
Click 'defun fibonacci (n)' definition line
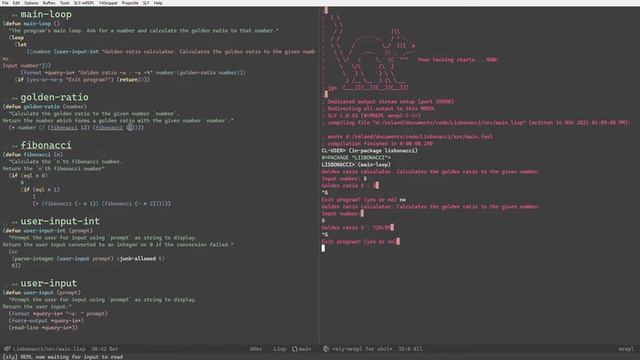(x=33, y=155)
